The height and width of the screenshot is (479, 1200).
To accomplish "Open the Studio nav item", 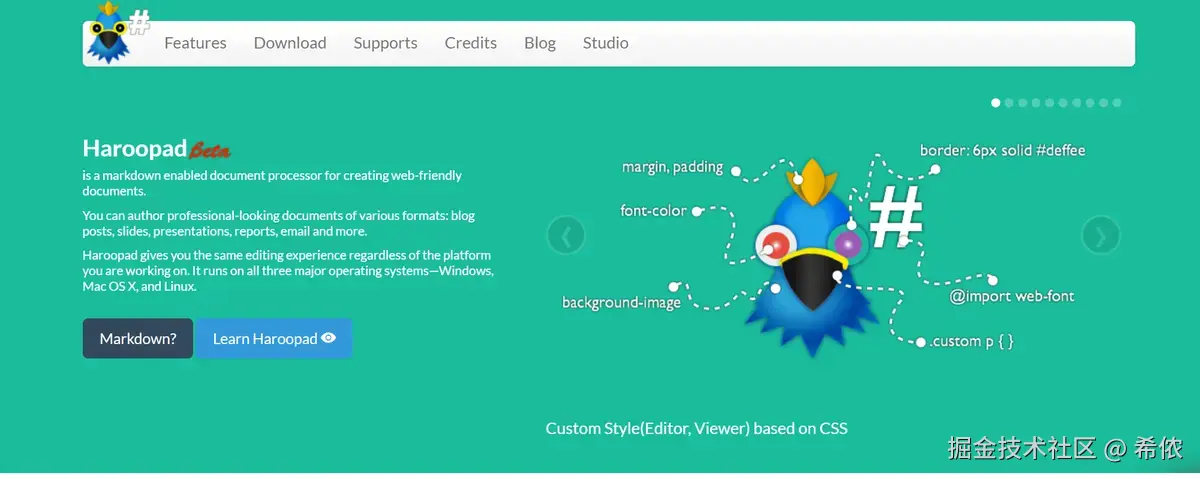I will pyautogui.click(x=606, y=43).
